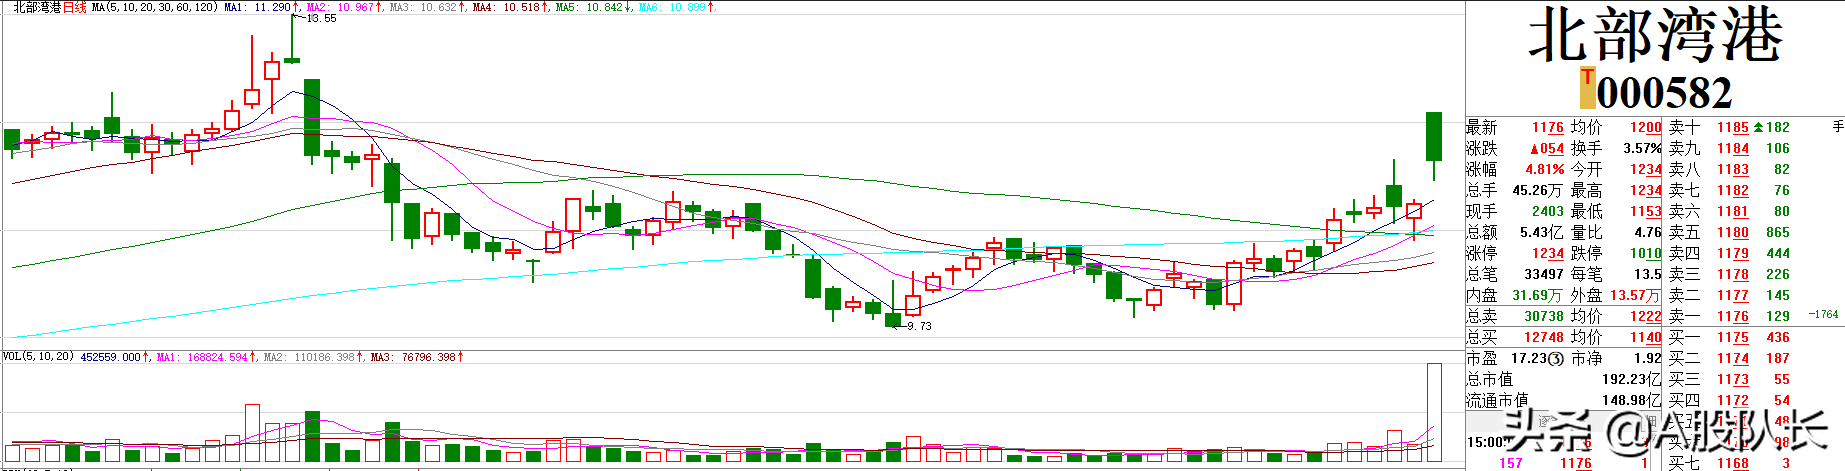1845x471 pixels.
Task: Click the -1764 order difference value
Action: (x=1824, y=314)
